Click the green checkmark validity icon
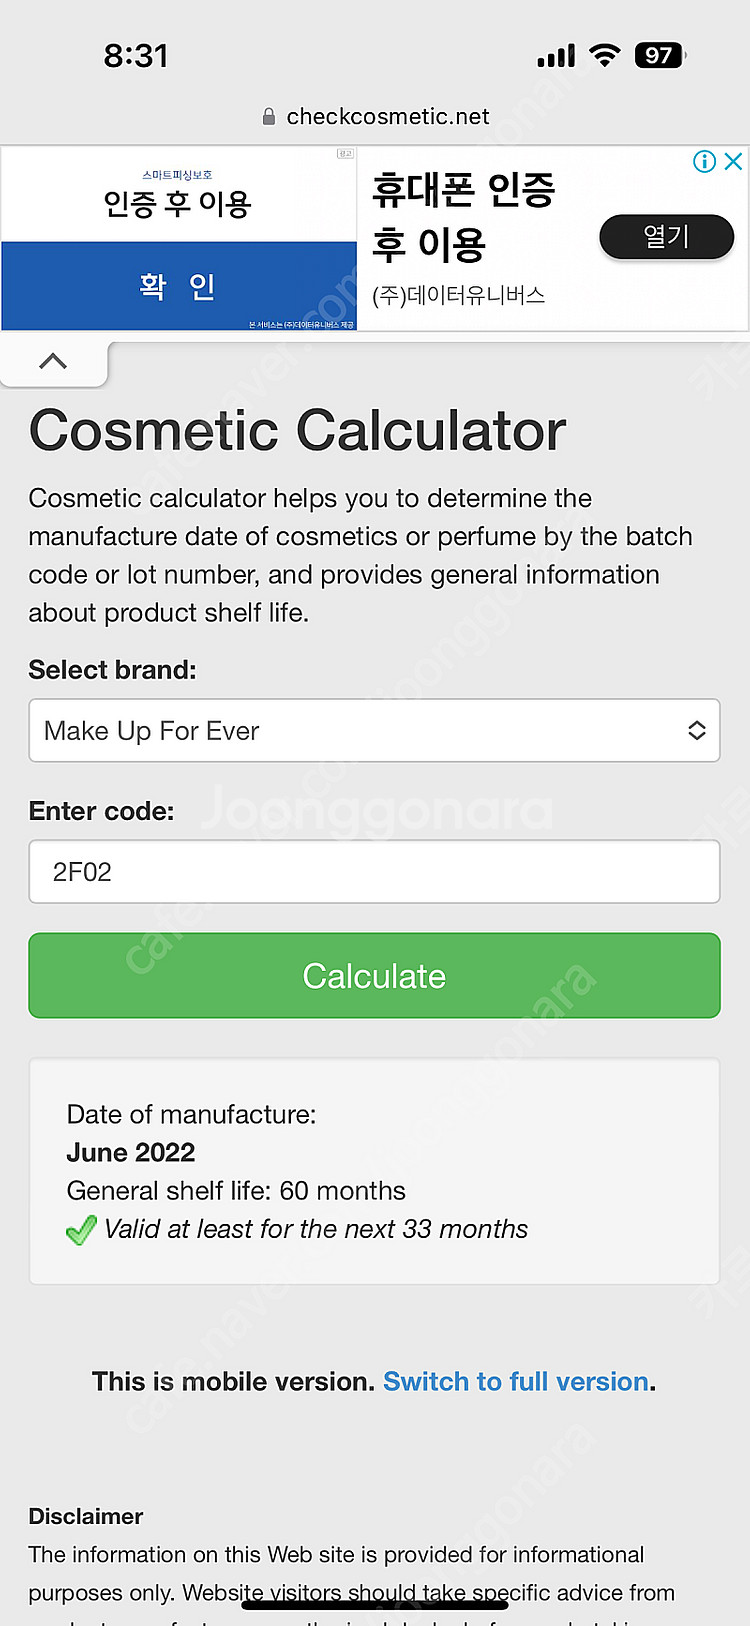This screenshot has width=750, height=1626. 81,1229
